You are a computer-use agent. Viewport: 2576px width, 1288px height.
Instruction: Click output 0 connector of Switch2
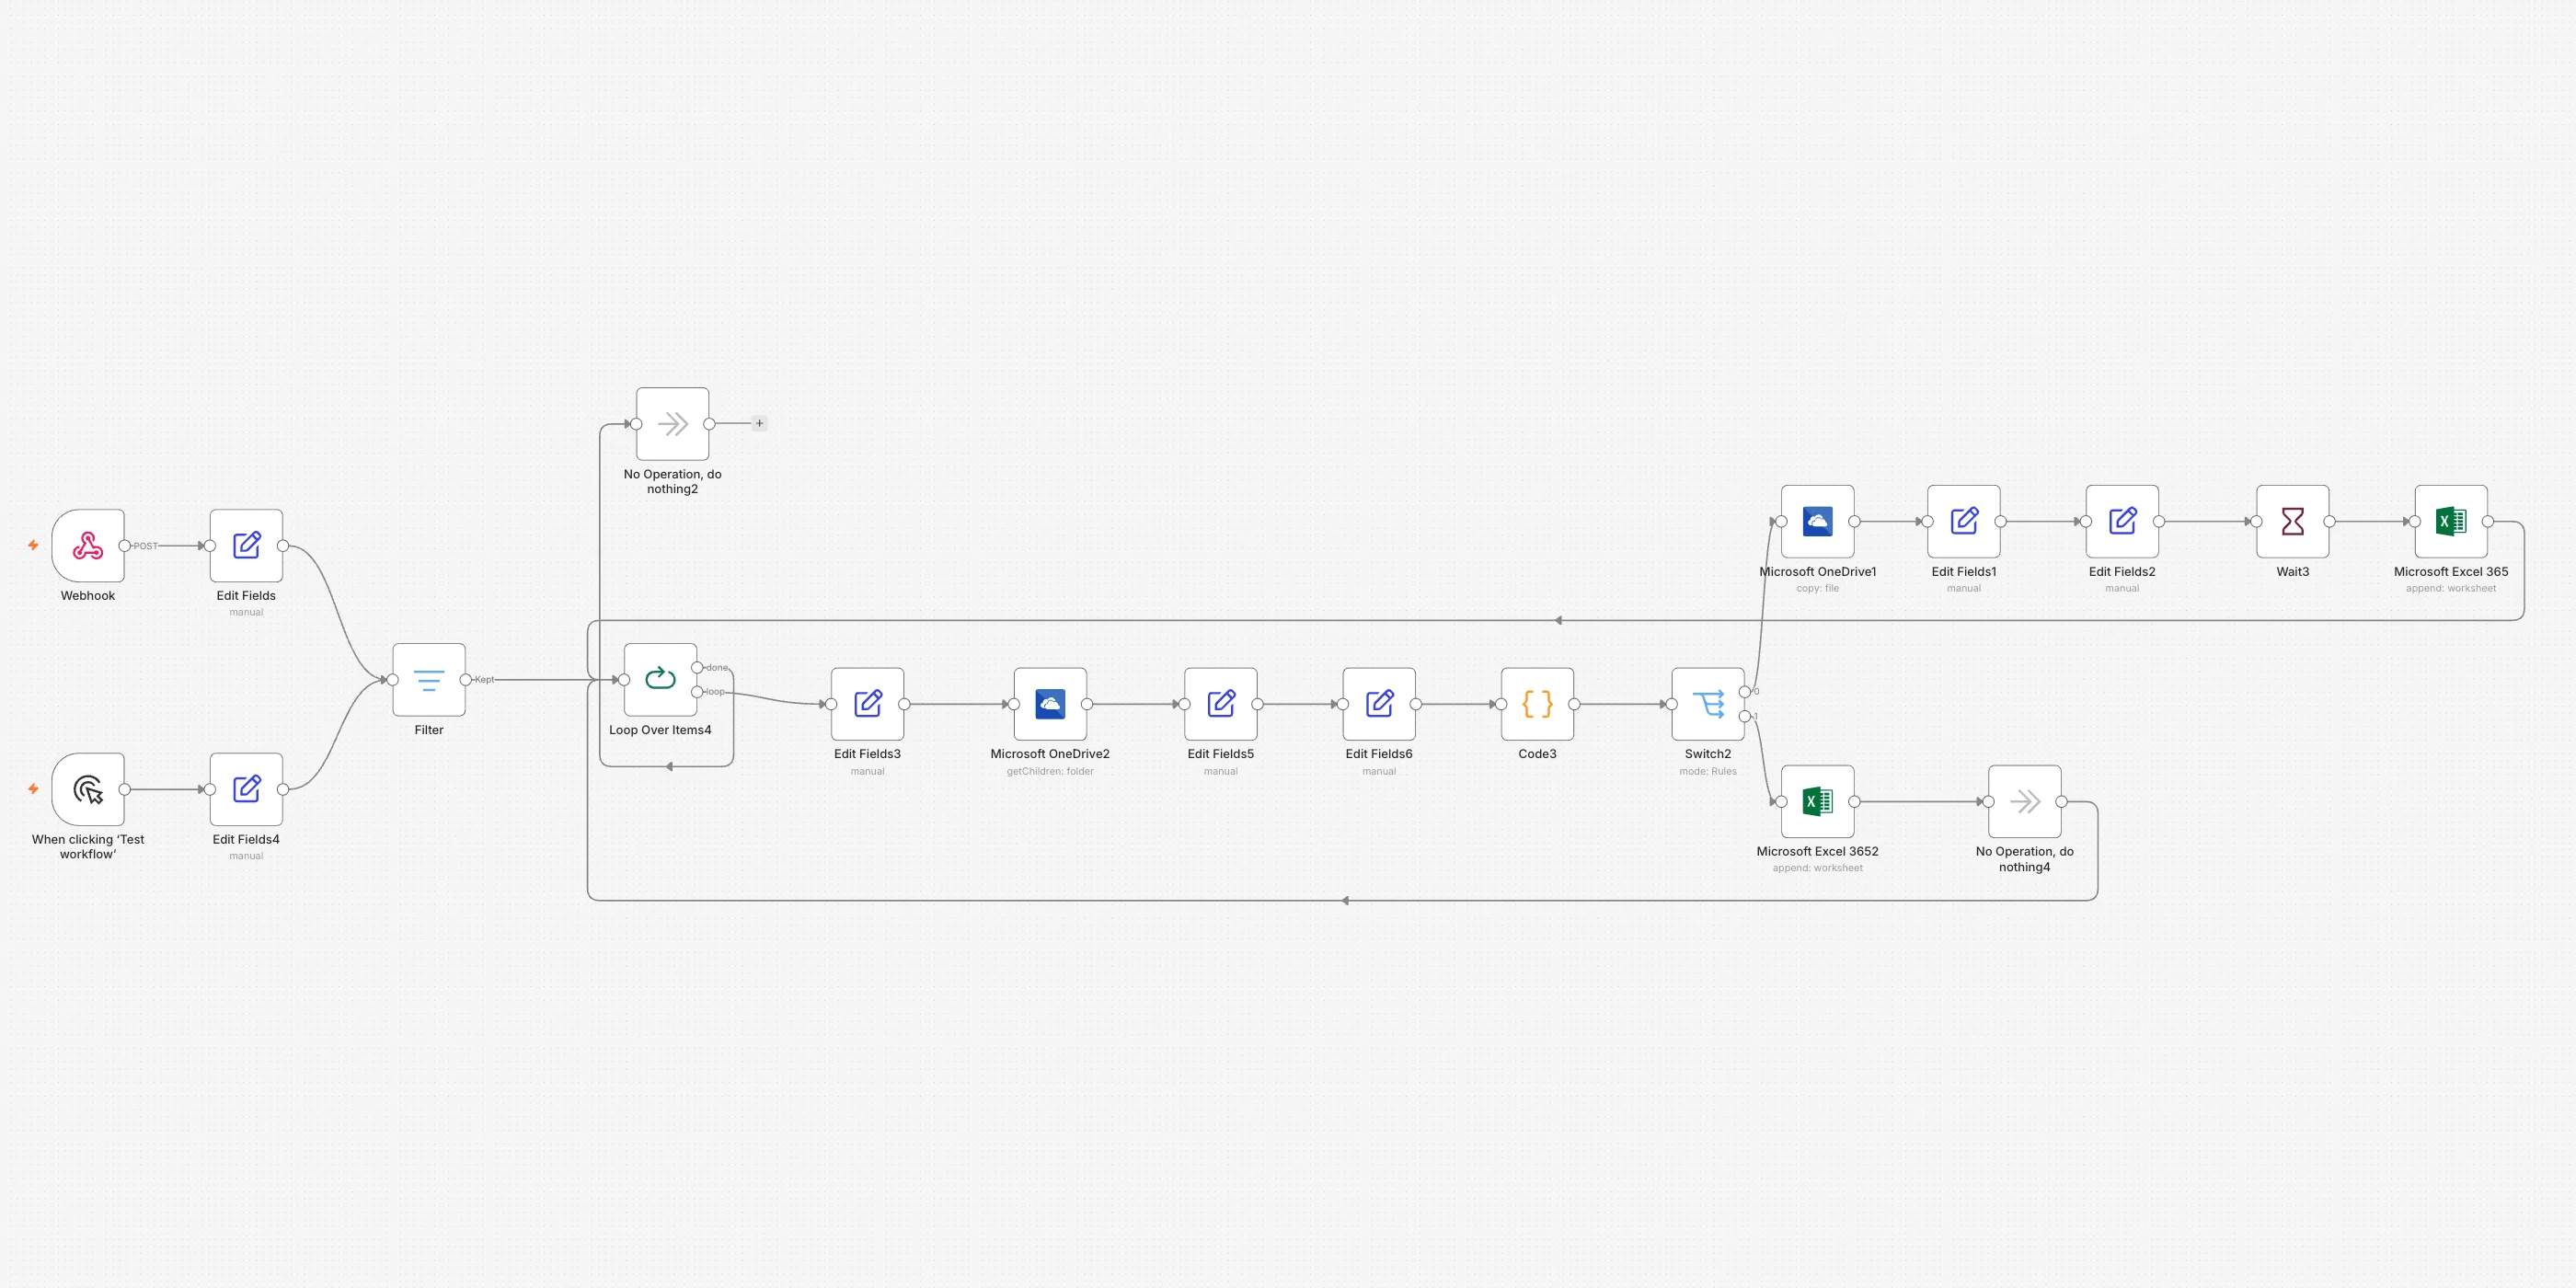(x=1745, y=692)
